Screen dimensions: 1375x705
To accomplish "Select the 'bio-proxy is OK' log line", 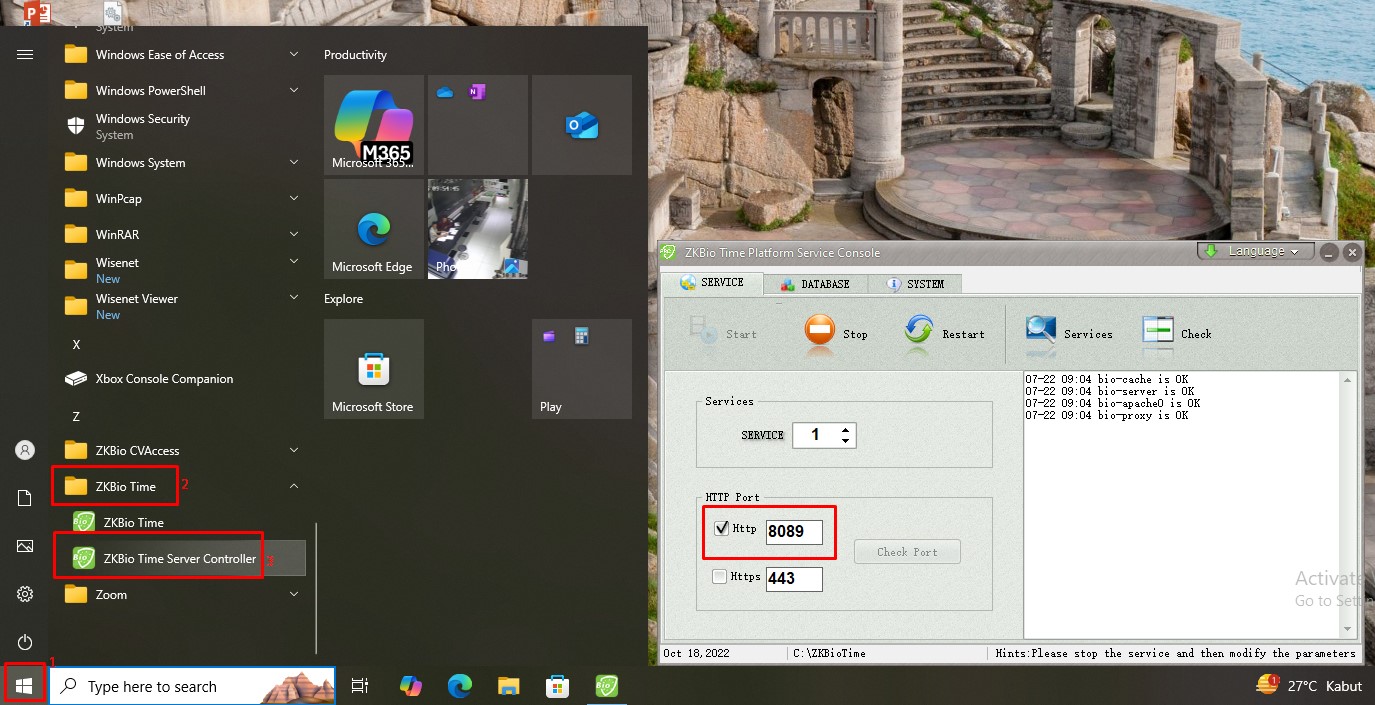I will [1106, 415].
